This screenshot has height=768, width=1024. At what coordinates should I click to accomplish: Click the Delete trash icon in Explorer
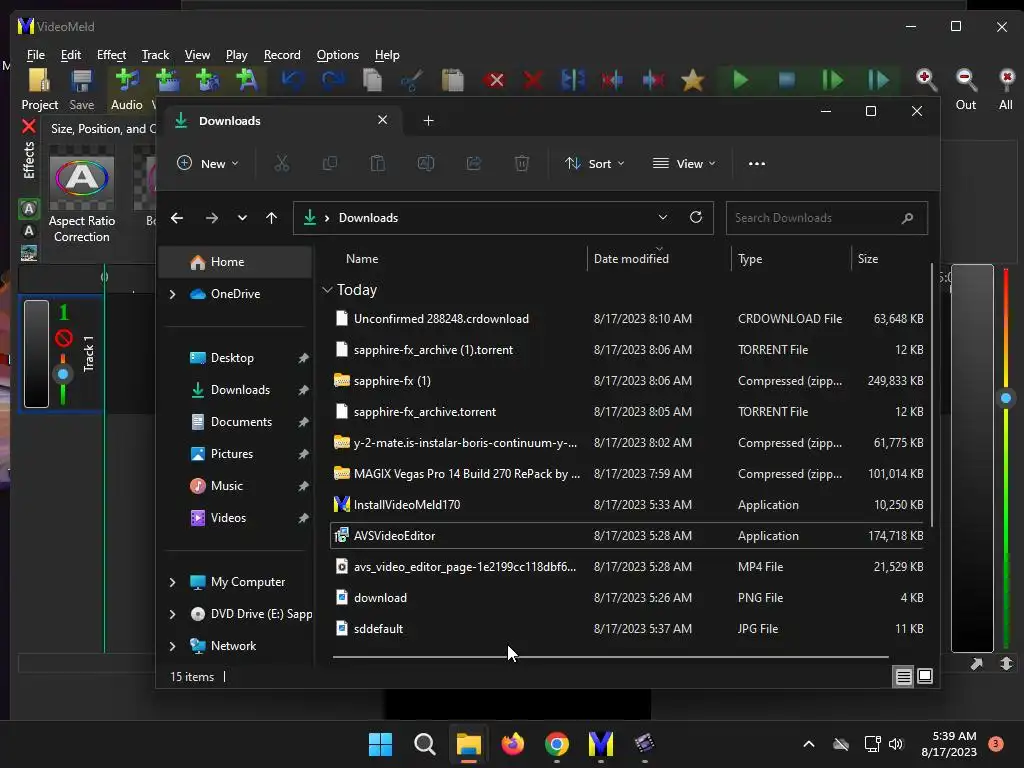point(521,163)
